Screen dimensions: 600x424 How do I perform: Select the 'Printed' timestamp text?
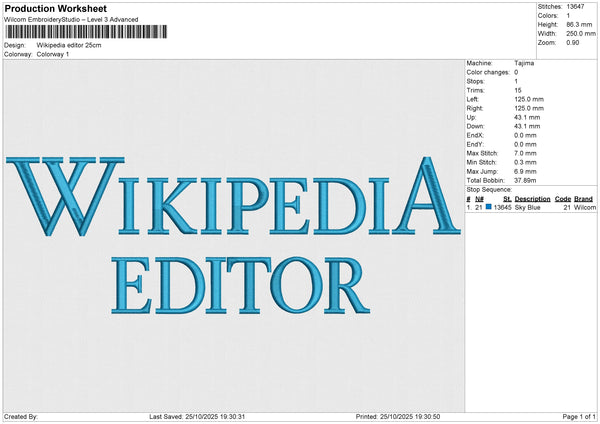398,417
